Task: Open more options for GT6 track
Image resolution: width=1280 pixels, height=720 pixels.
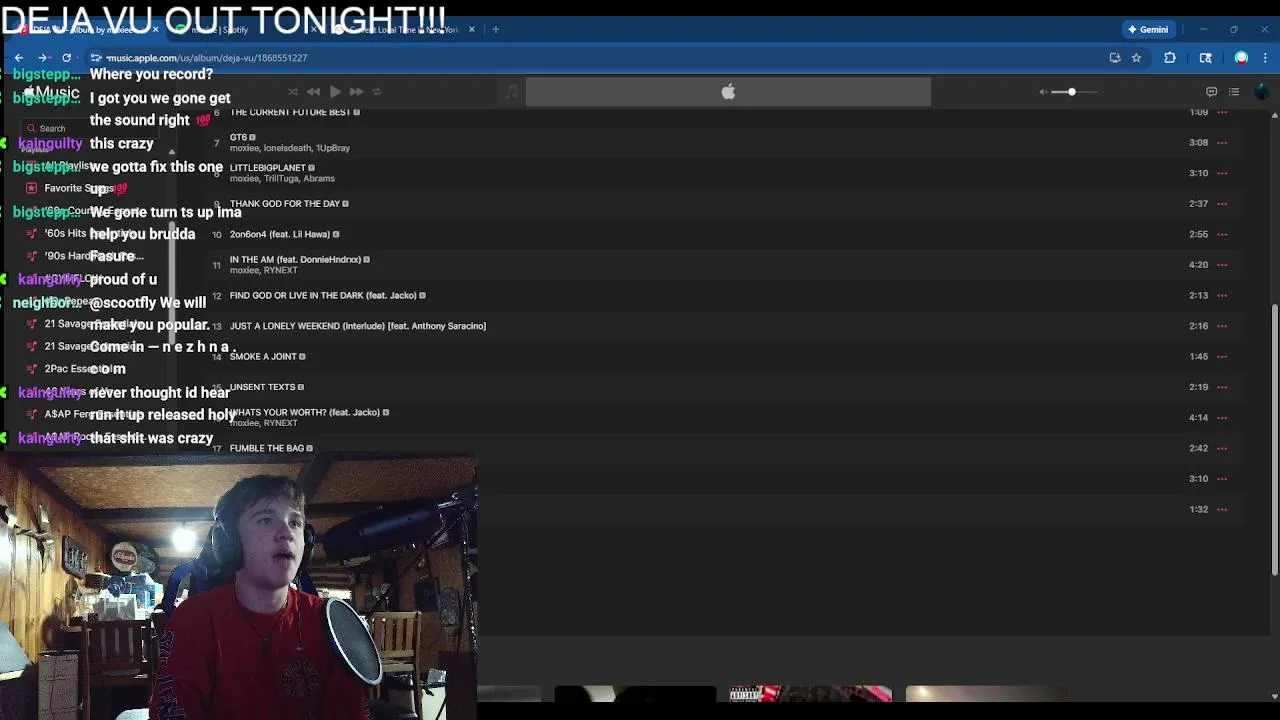Action: pyautogui.click(x=1222, y=142)
